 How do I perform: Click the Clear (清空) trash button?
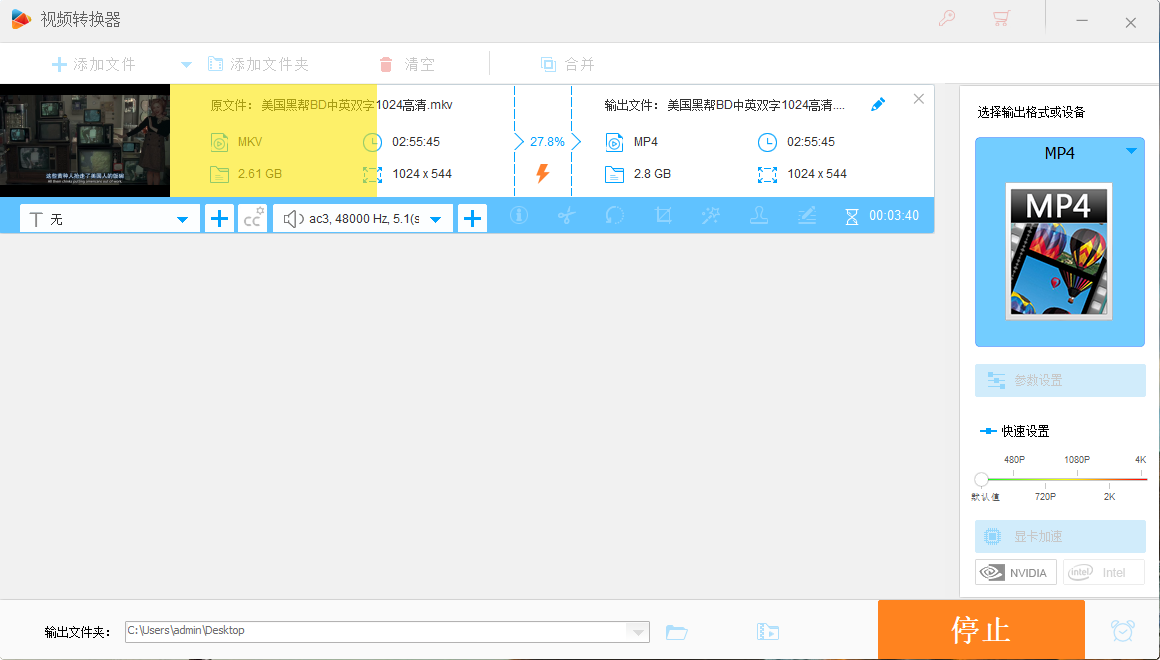(x=407, y=64)
